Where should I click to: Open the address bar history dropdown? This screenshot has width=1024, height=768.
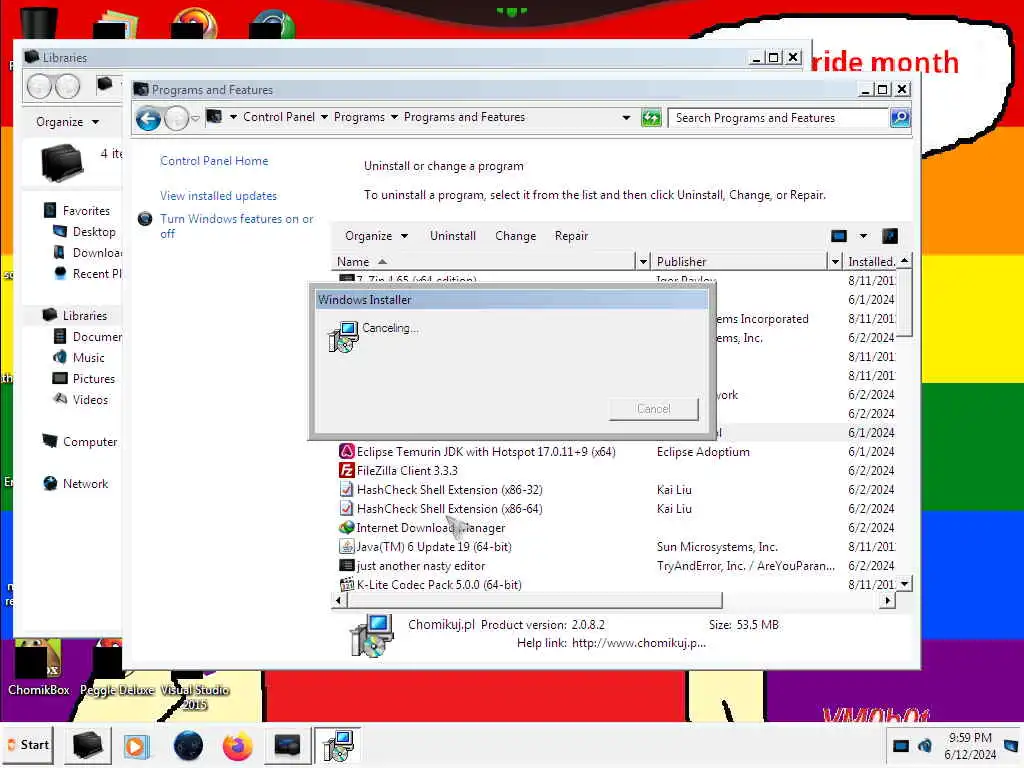(626, 118)
